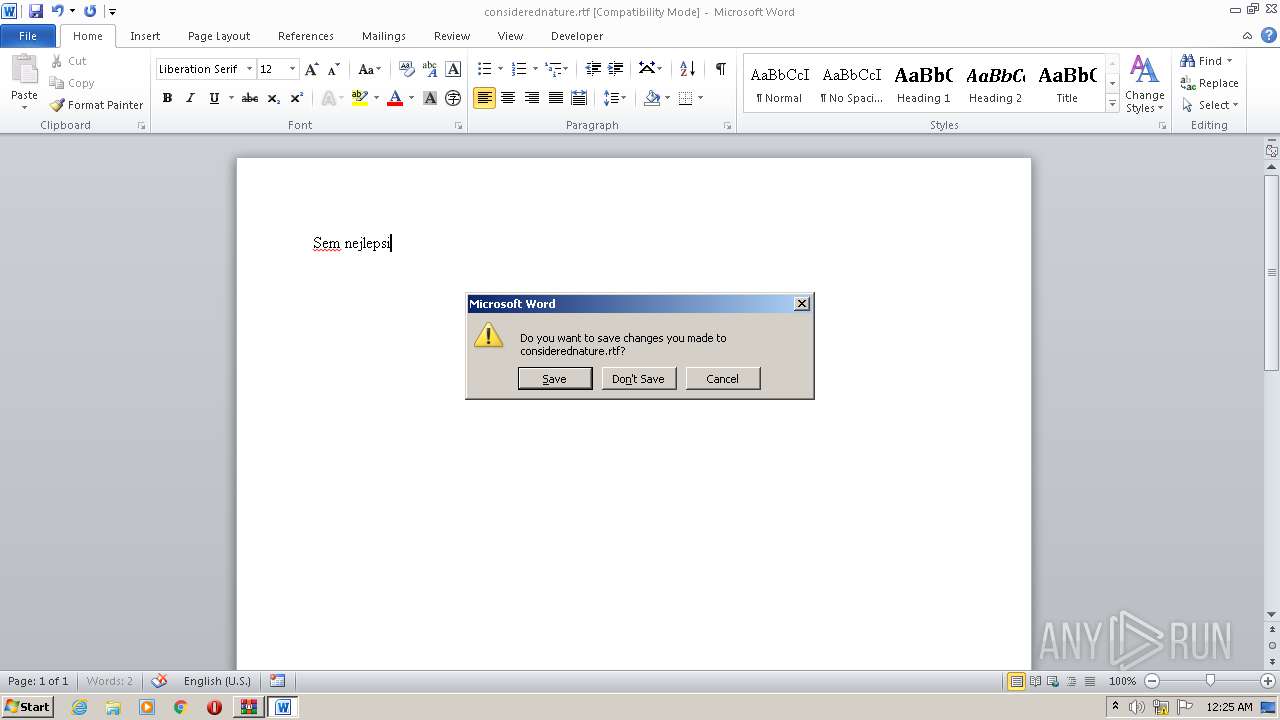Viewport: 1280px width, 720px height.
Task: Click the Redo icon in Quick Access toolbar
Action: pyautogui.click(x=90, y=11)
